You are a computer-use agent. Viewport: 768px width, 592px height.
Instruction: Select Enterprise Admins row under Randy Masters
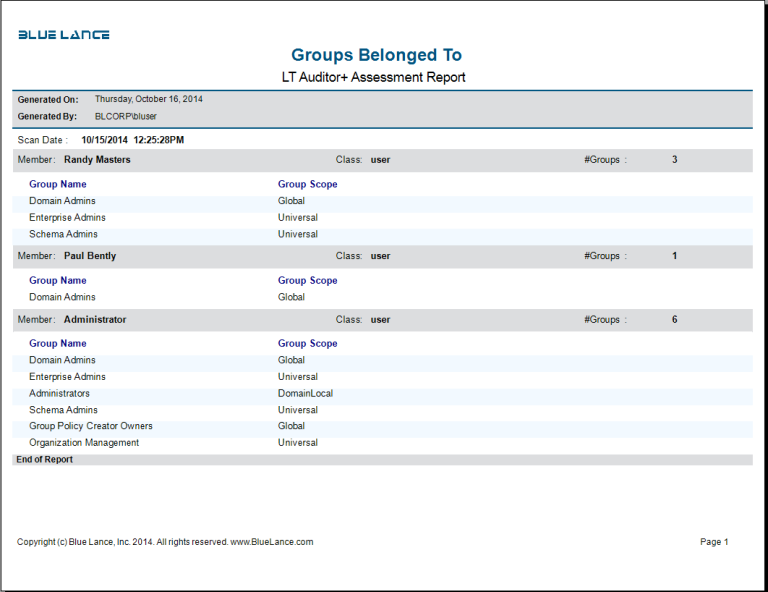point(67,217)
